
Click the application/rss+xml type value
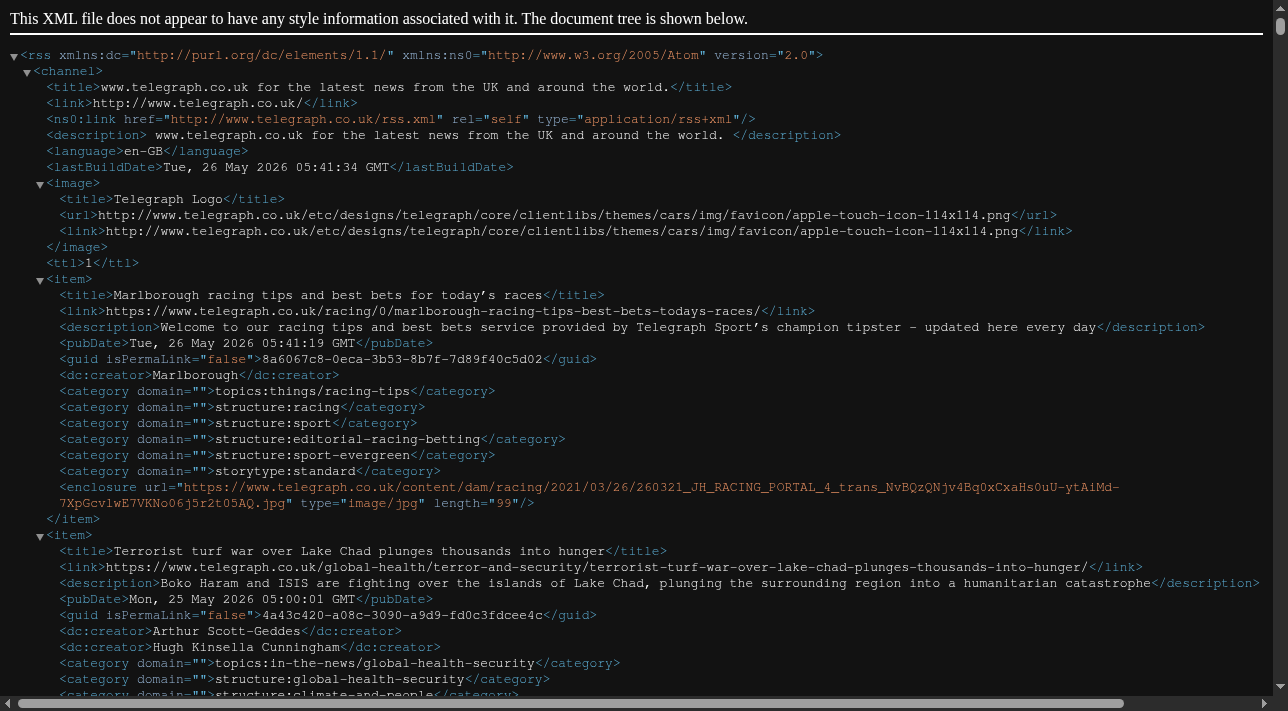pos(658,119)
